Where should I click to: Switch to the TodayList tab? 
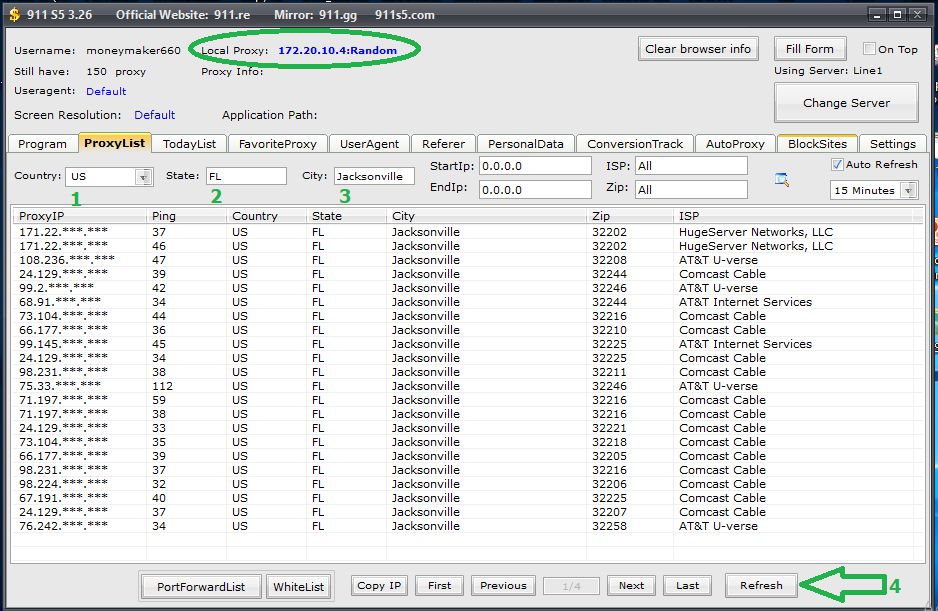[x=190, y=144]
